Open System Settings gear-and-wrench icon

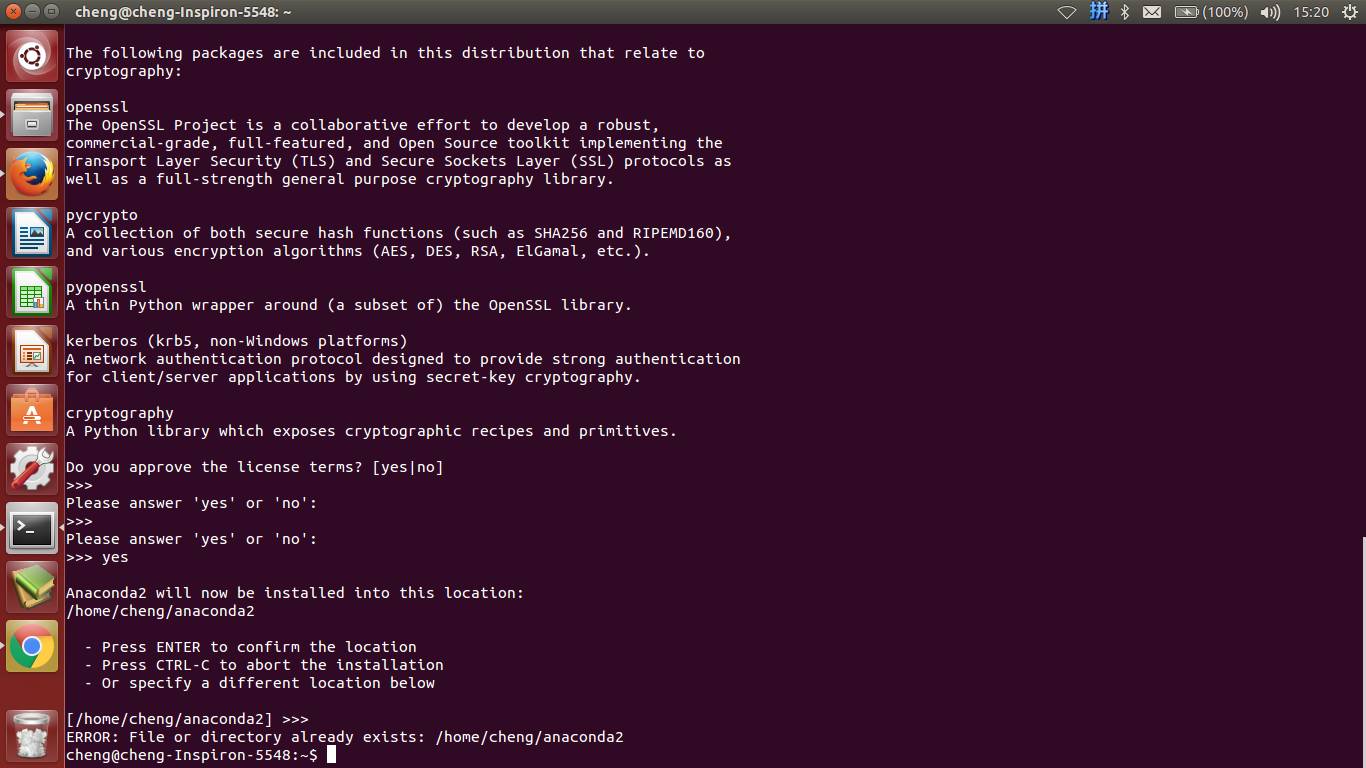[x=32, y=469]
